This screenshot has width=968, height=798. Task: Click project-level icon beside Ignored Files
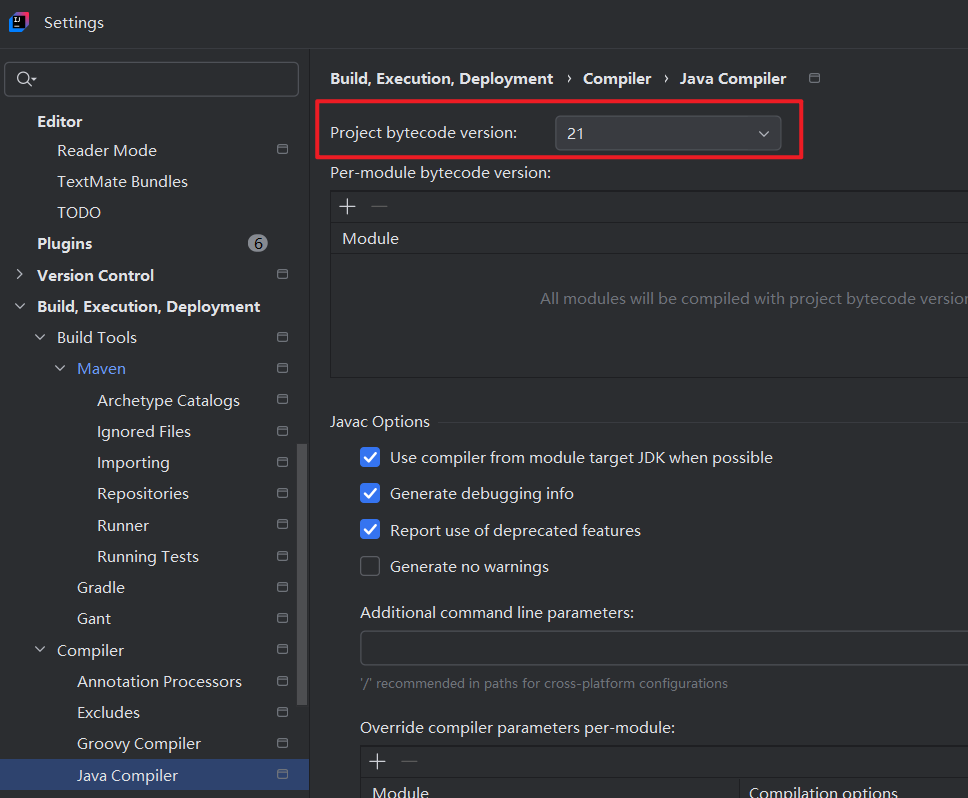pyautogui.click(x=282, y=431)
